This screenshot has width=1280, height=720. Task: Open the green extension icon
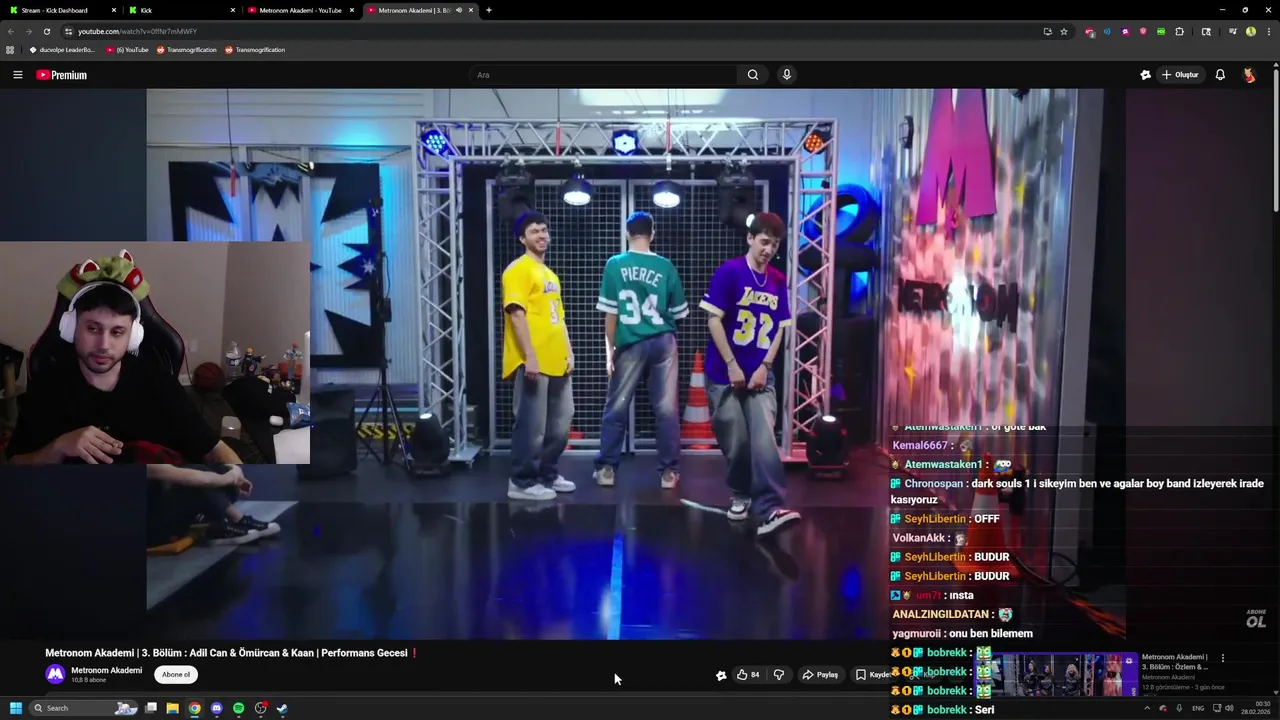(x=1161, y=31)
